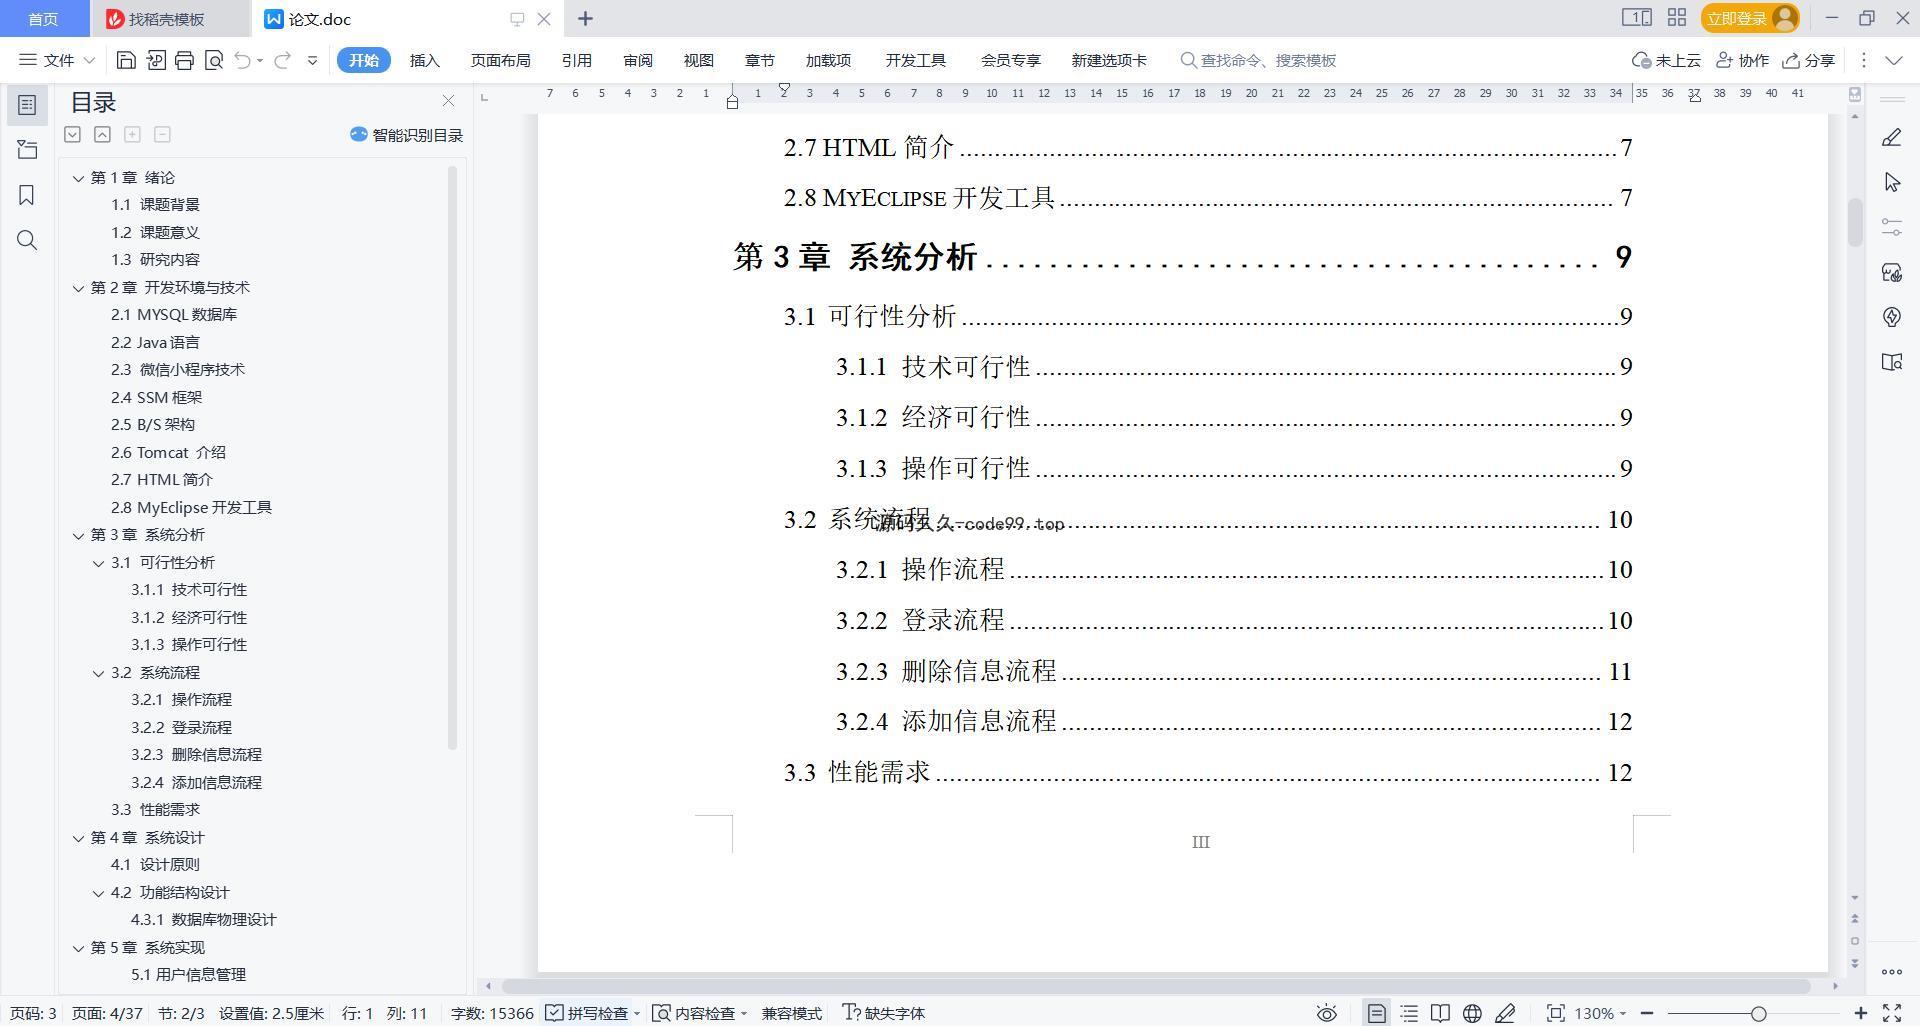Image resolution: width=1920 pixels, height=1026 pixels.
Task: Click the three dots at right sidebar bottom
Action: point(1891,971)
